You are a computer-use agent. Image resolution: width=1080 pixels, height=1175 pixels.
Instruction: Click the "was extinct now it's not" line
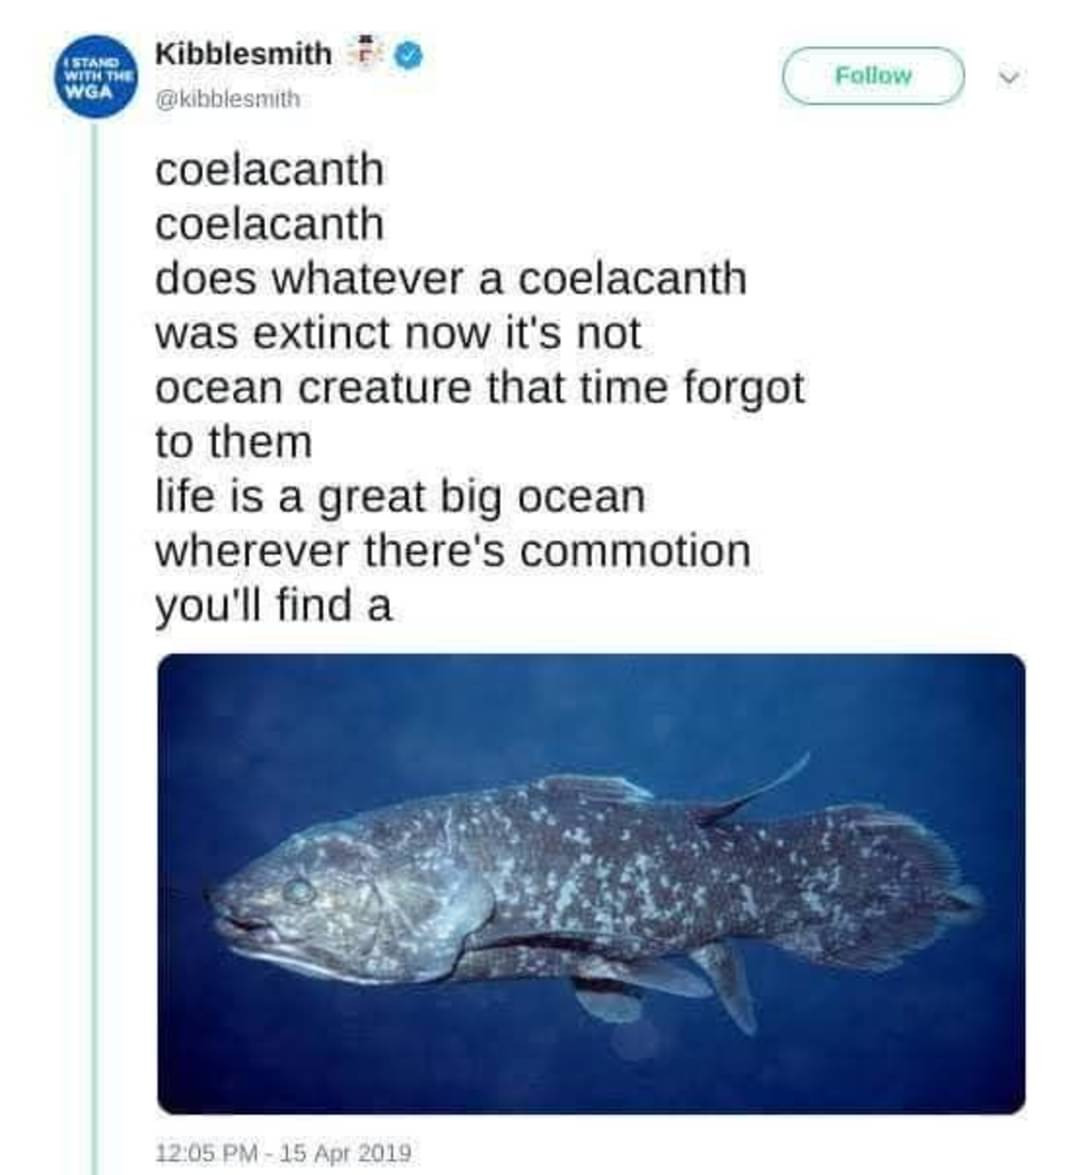(x=398, y=332)
